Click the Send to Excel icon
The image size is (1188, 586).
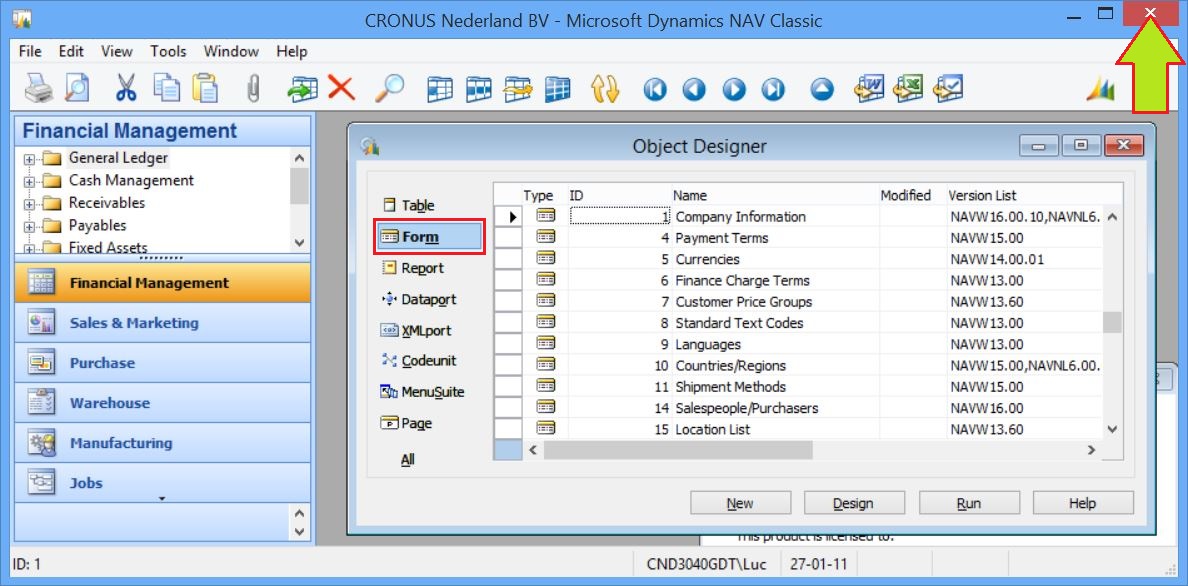coord(909,88)
